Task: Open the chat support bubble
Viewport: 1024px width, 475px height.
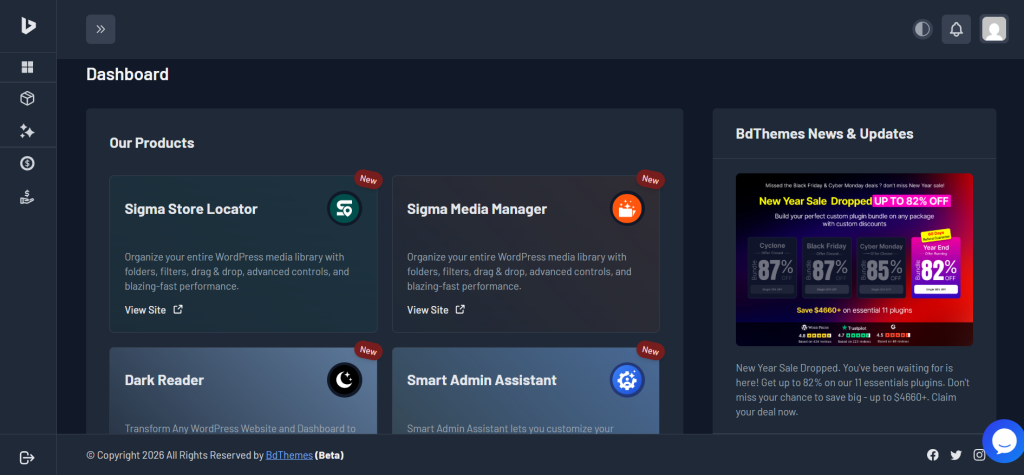Action: [x=1002, y=440]
